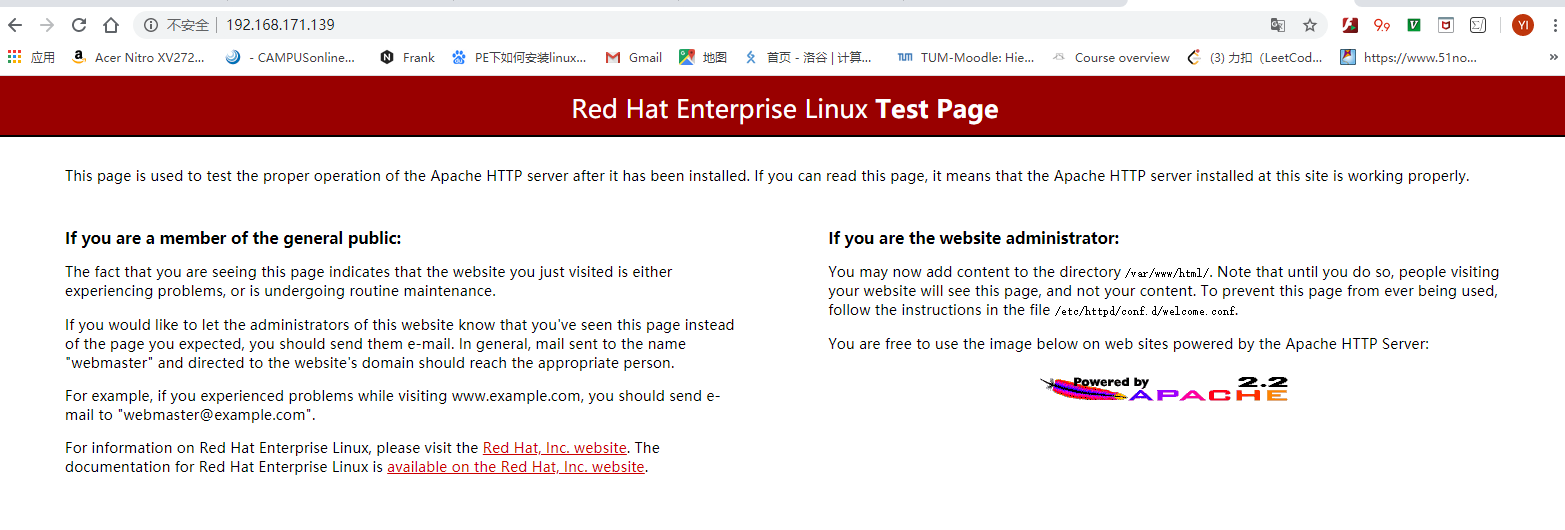Reload the current page
The image size is (1565, 530).
tap(79, 25)
